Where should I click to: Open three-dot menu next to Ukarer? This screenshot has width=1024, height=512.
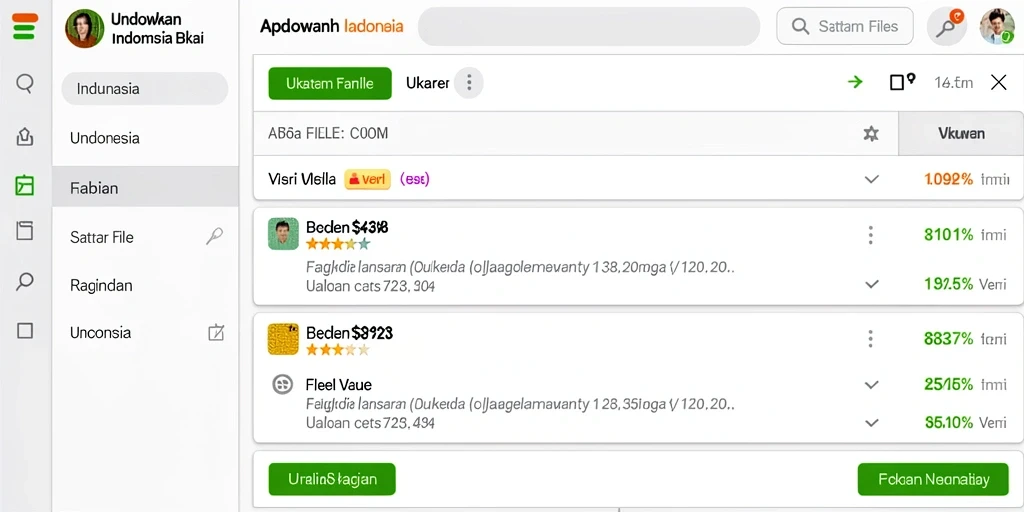(x=468, y=83)
